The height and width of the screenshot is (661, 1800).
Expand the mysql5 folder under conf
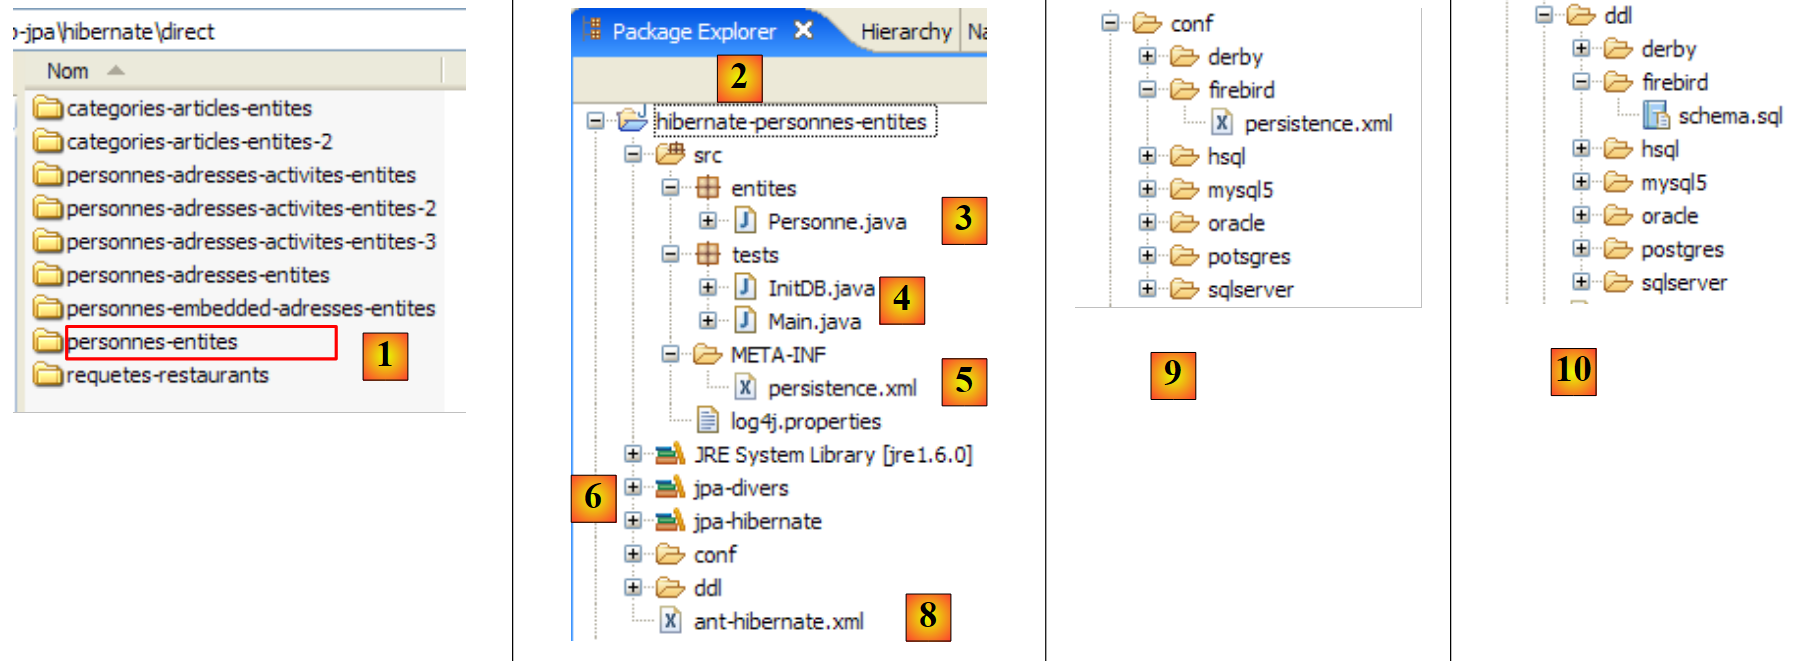click(x=1147, y=189)
